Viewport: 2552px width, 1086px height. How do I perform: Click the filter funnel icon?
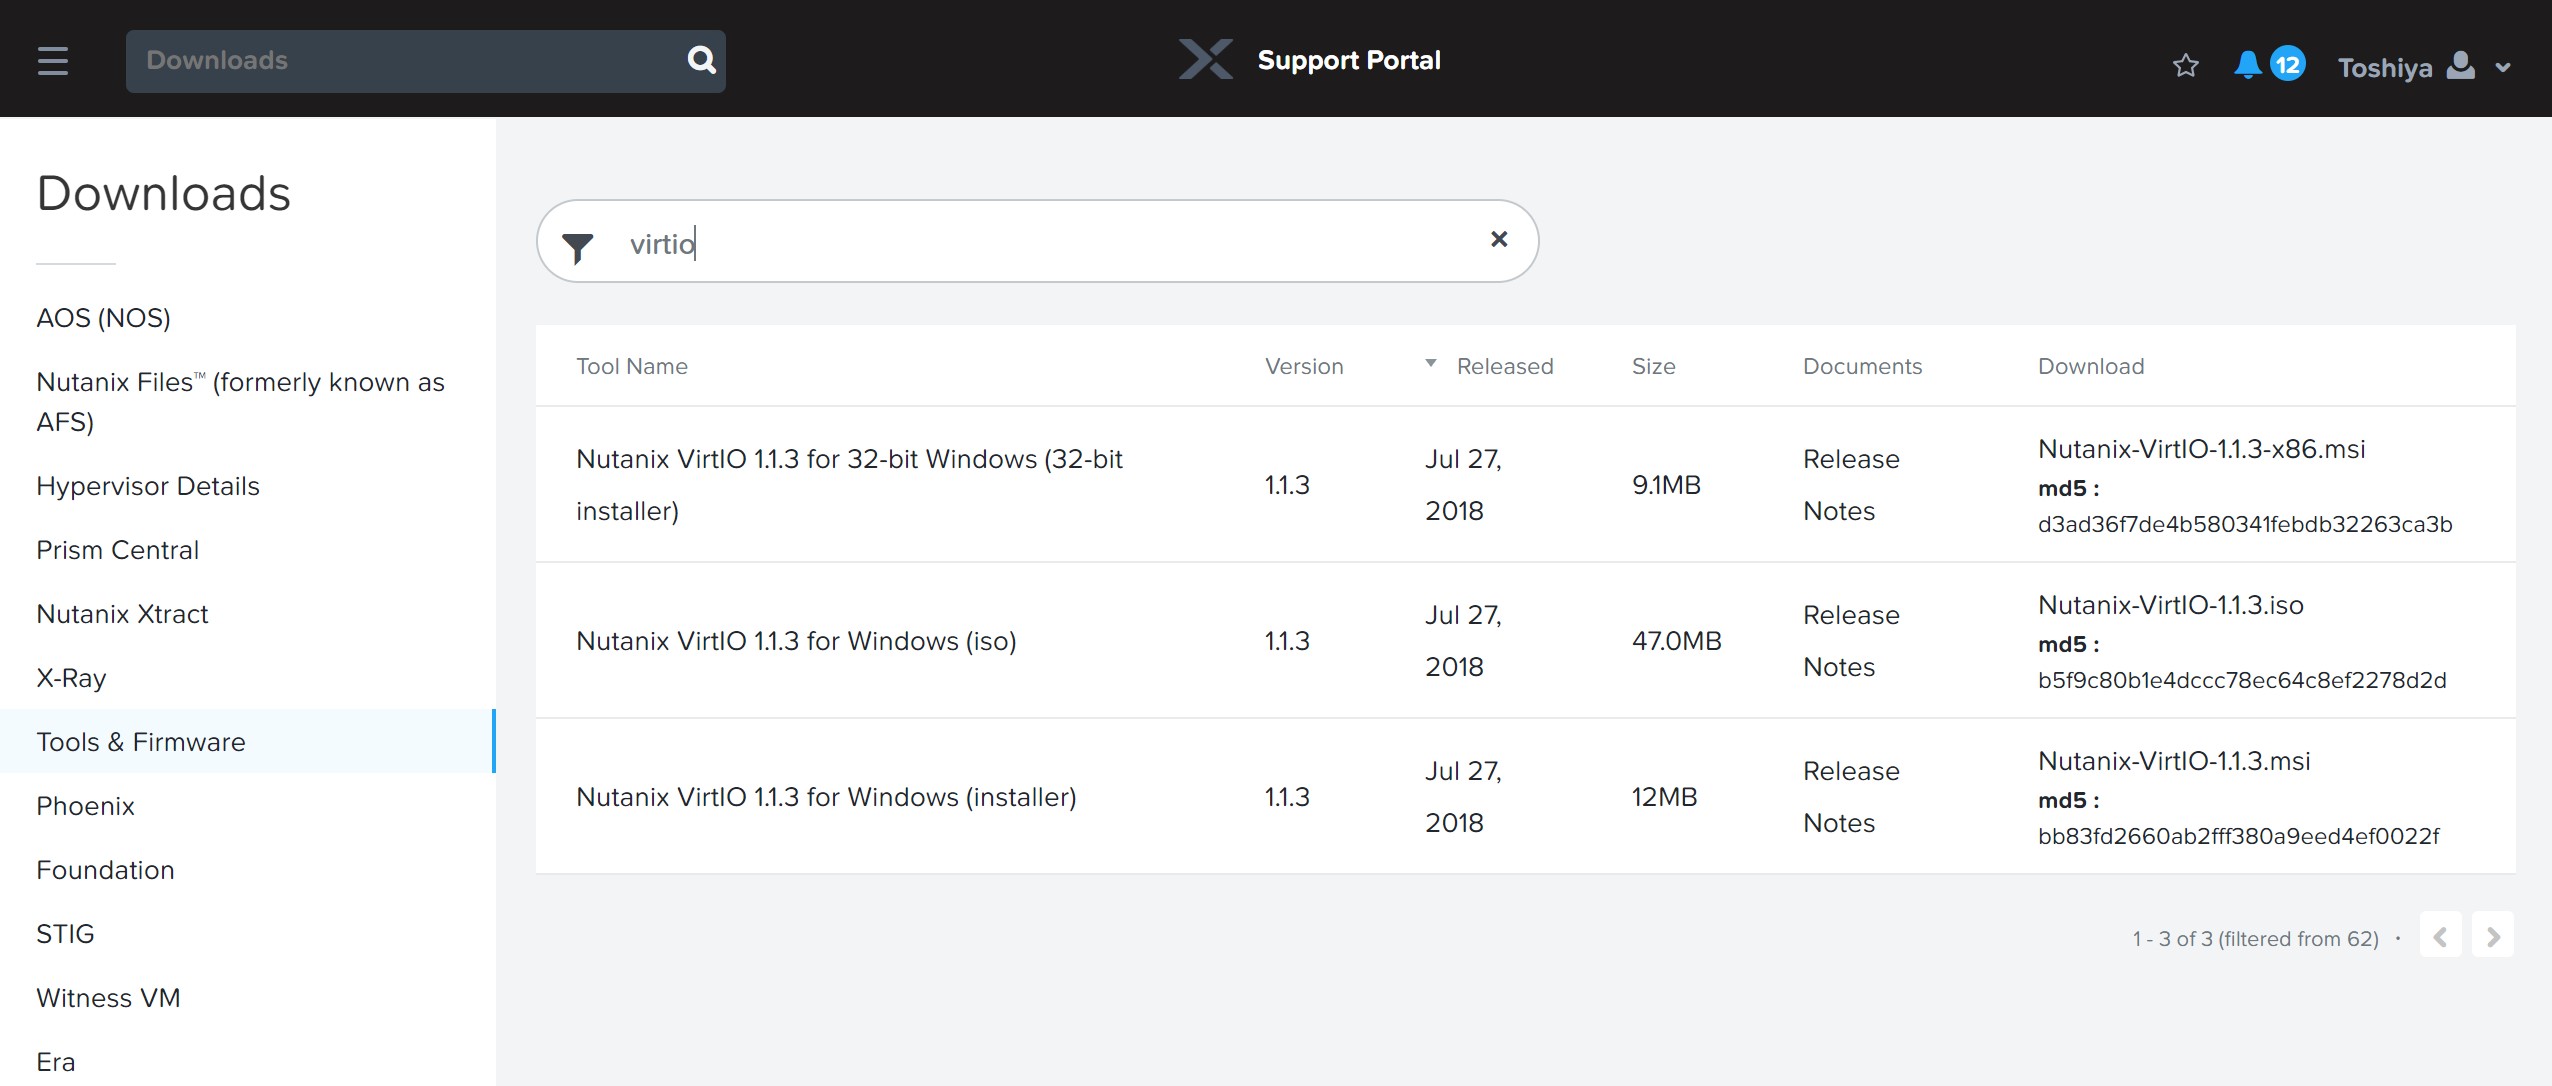(x=578, y=247)
